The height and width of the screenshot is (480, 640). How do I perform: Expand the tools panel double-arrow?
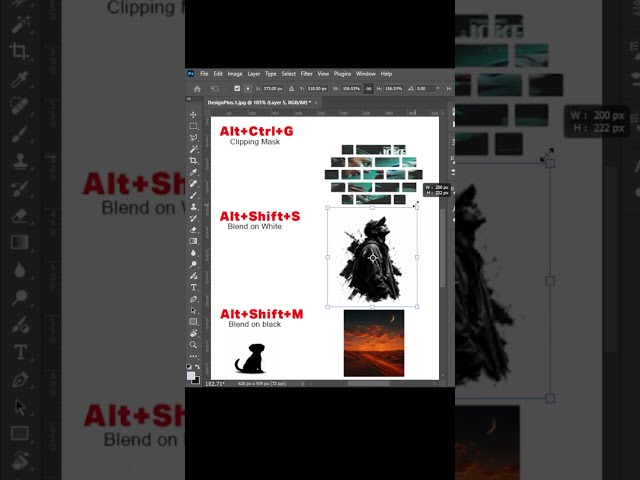[189, 99]
